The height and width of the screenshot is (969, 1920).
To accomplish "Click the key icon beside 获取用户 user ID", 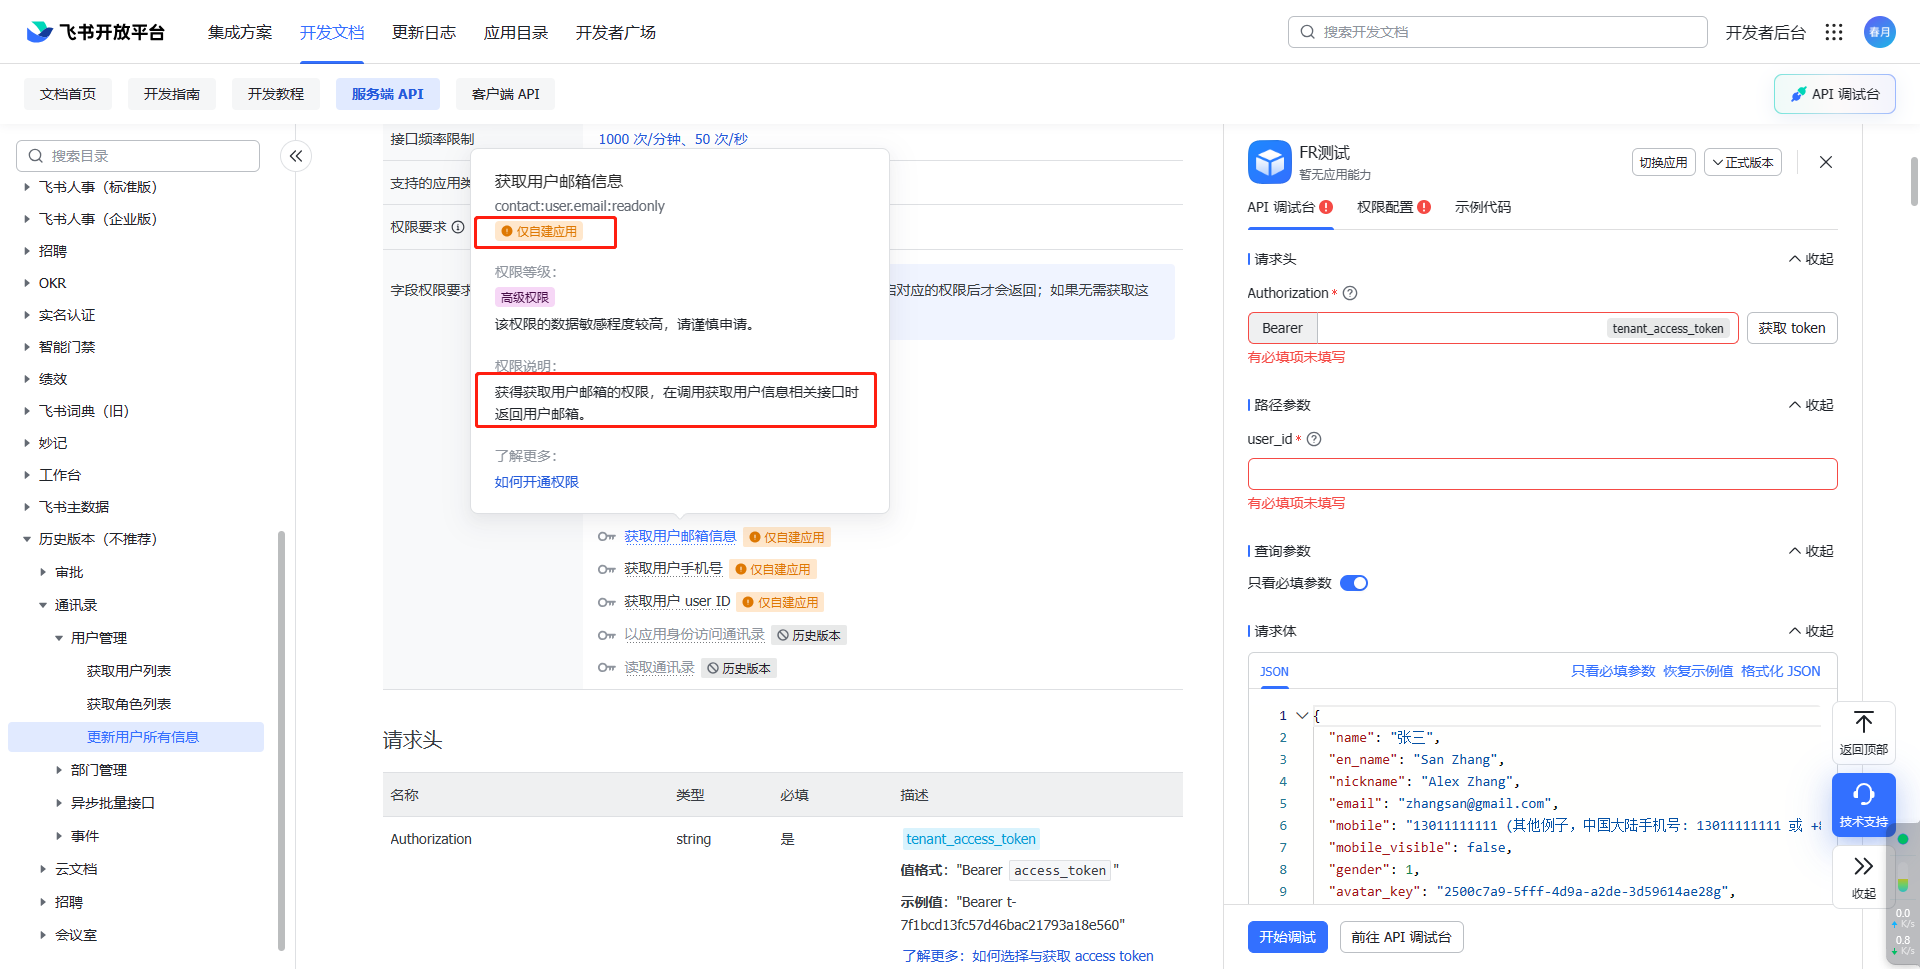I will (x=606, y=602).
